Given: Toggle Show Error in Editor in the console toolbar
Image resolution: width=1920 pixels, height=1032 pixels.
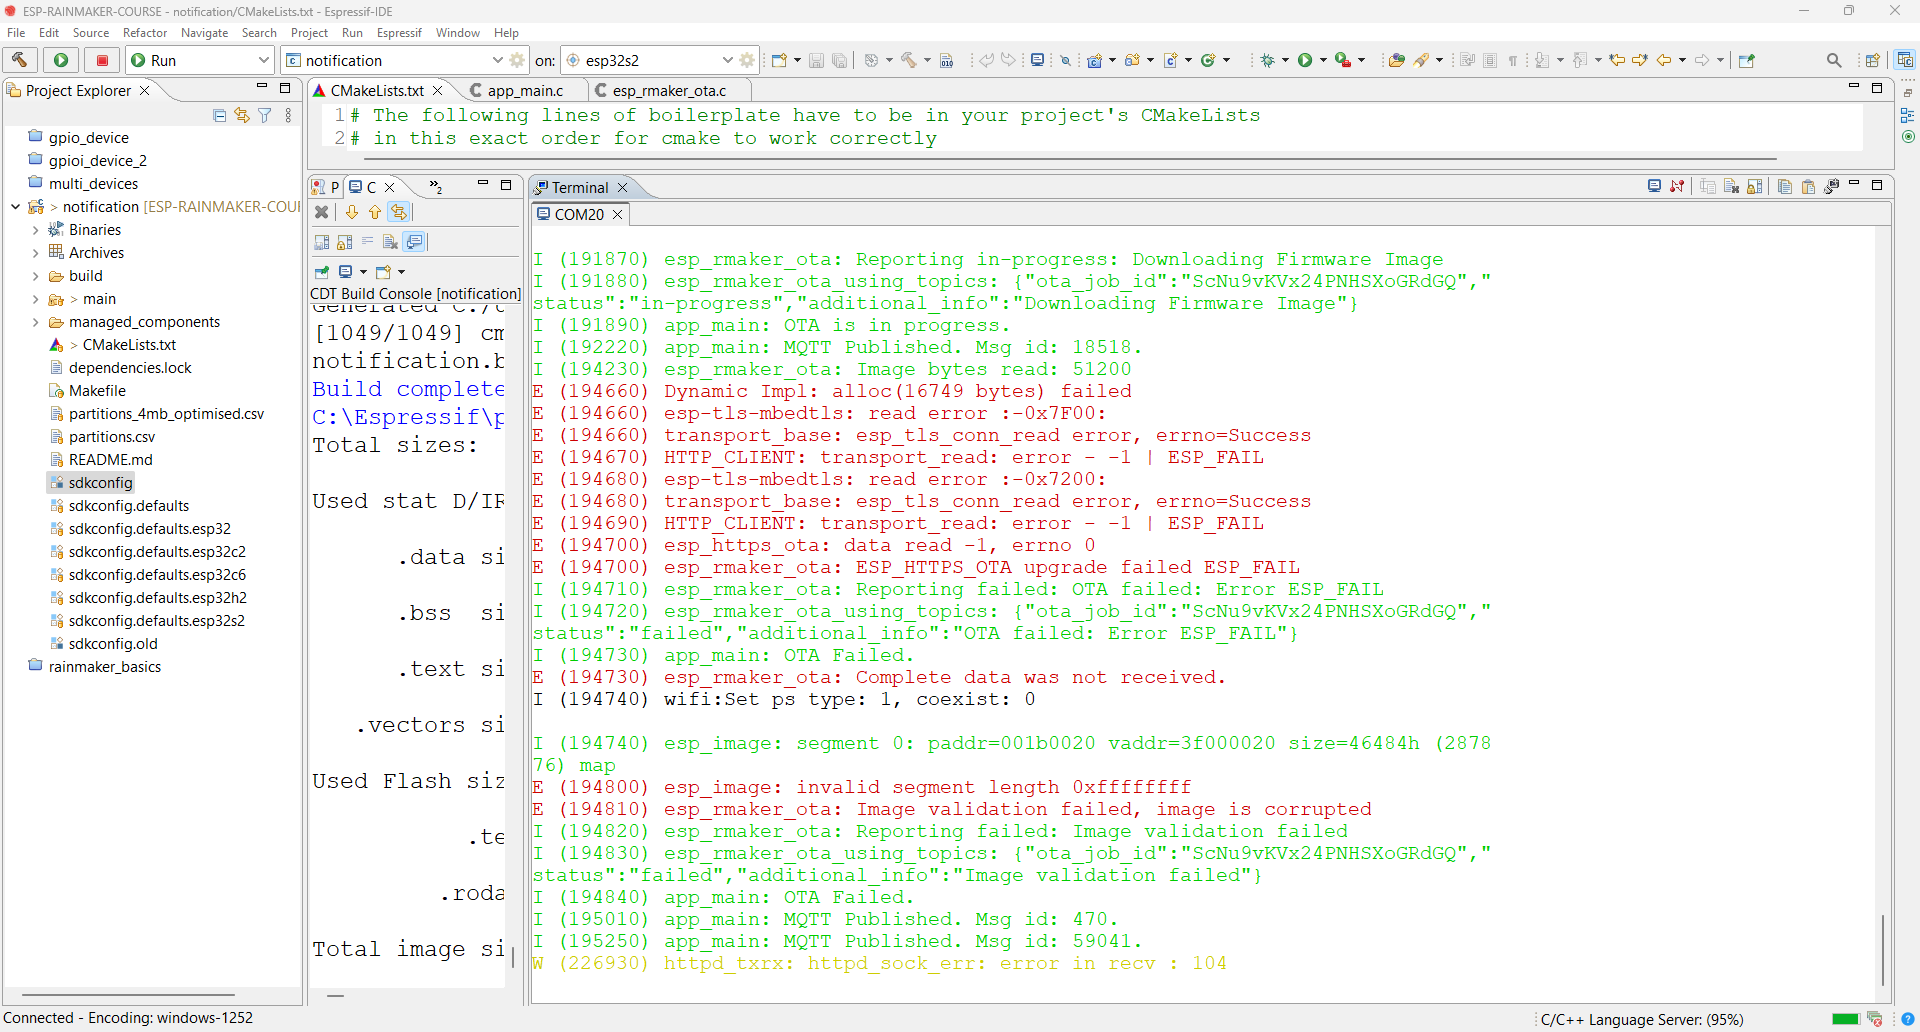Looking at the screenshot, I should [x=399, y=212].
